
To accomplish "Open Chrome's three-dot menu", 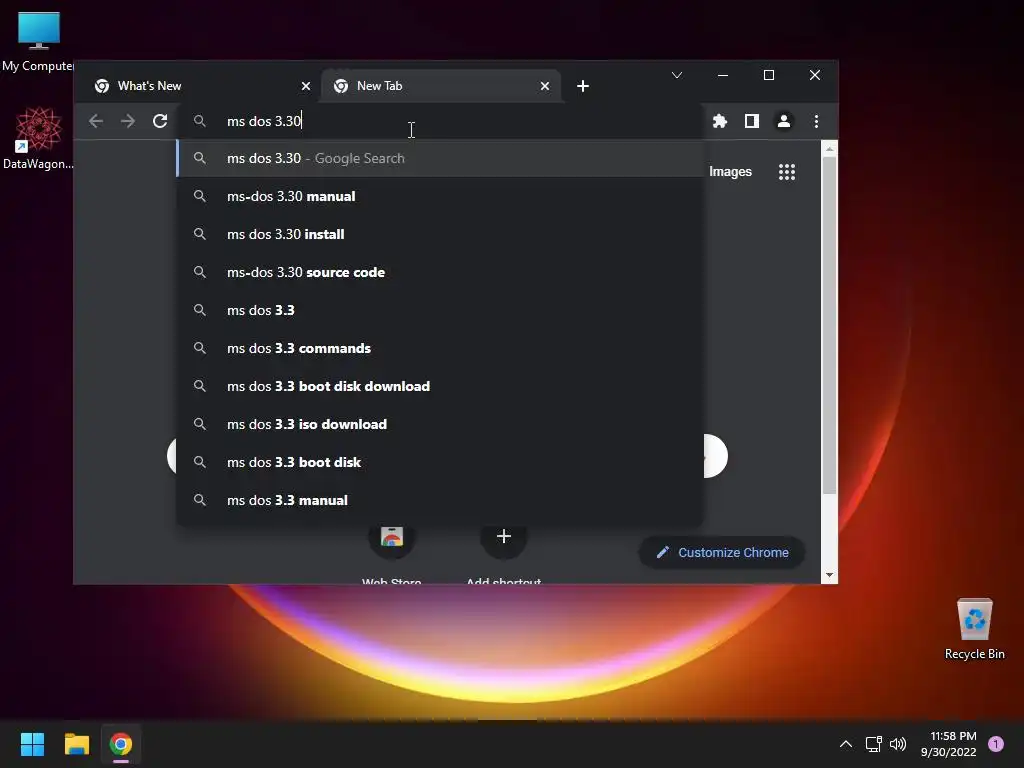I will [816, 121].
